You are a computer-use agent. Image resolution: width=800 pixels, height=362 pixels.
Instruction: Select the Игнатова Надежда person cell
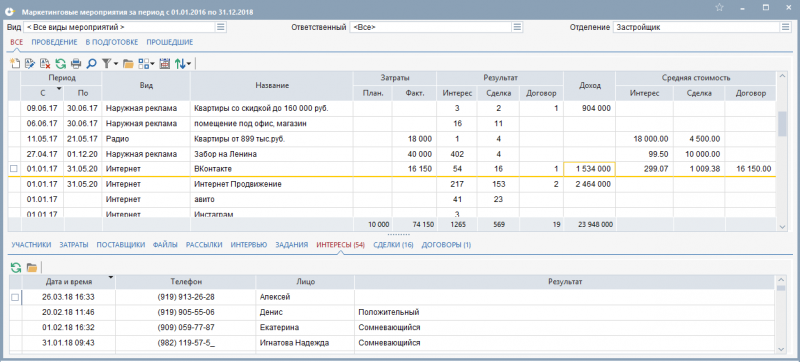305,343
